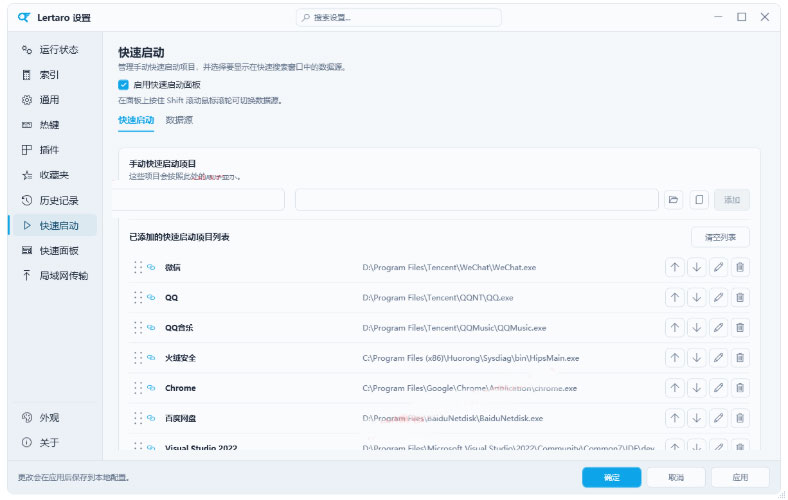
Task: Confirm with 确定 button
Action: (612, 477)
